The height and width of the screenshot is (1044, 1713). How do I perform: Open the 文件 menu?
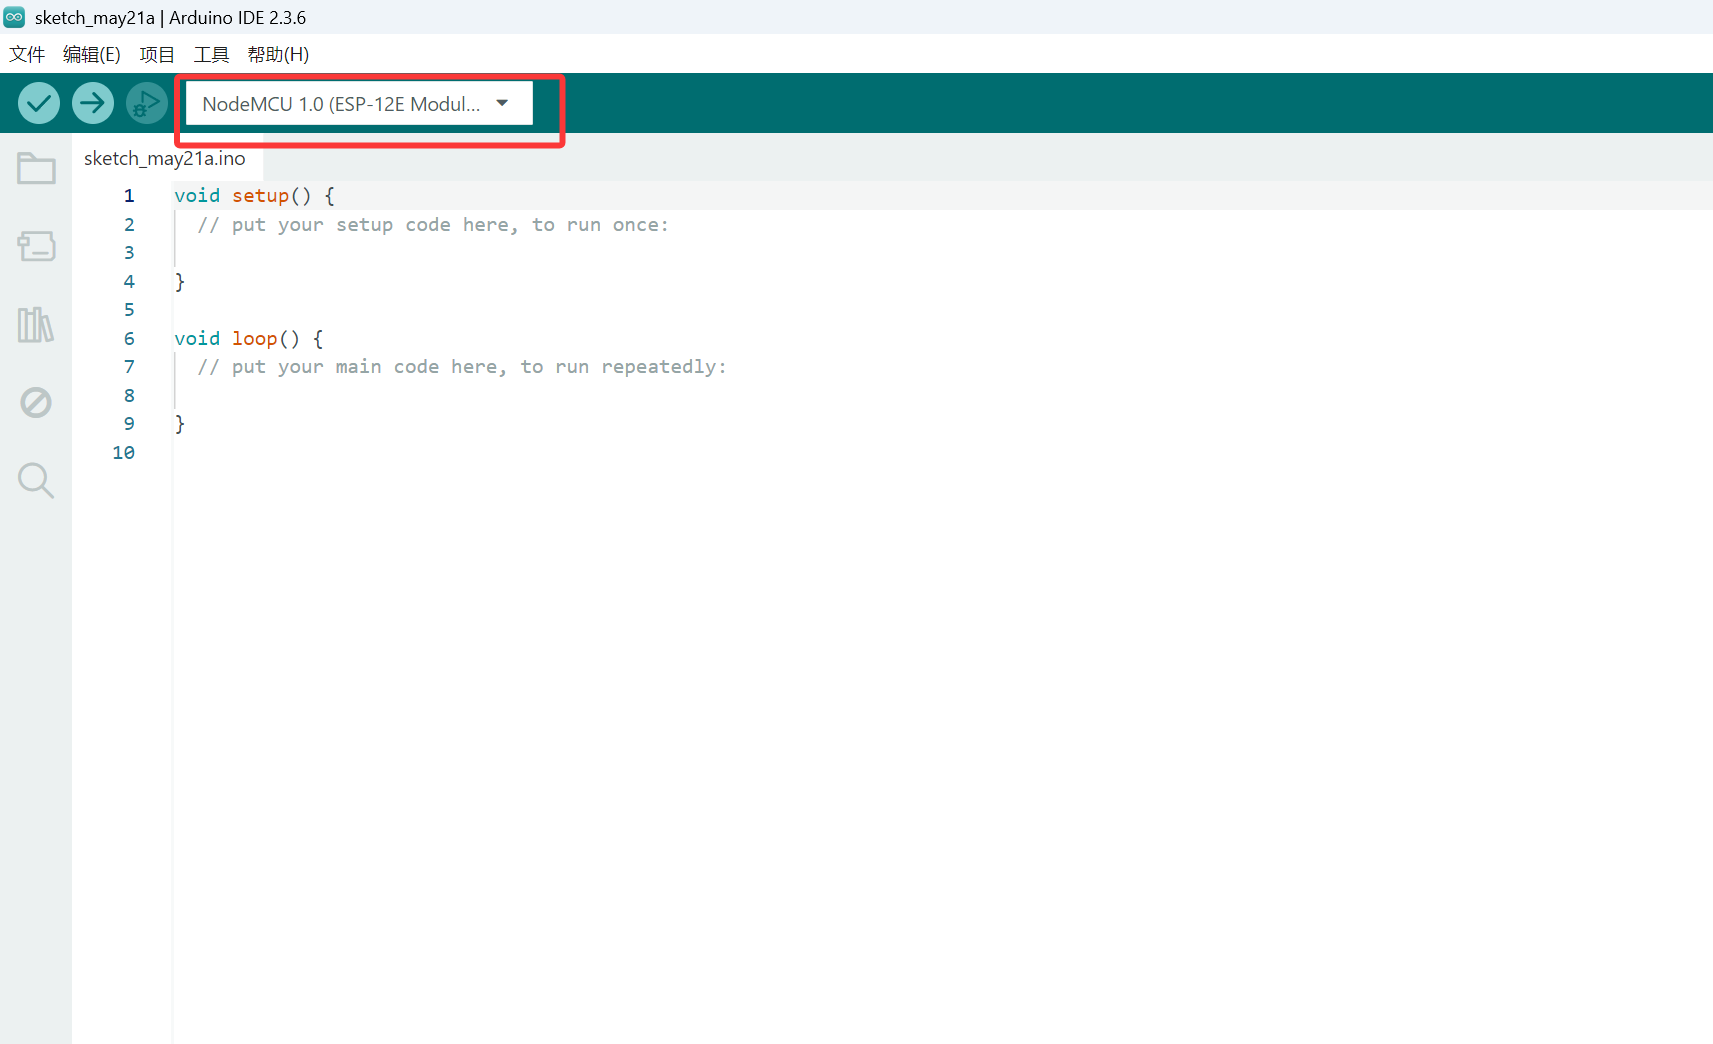click(27, 54)
